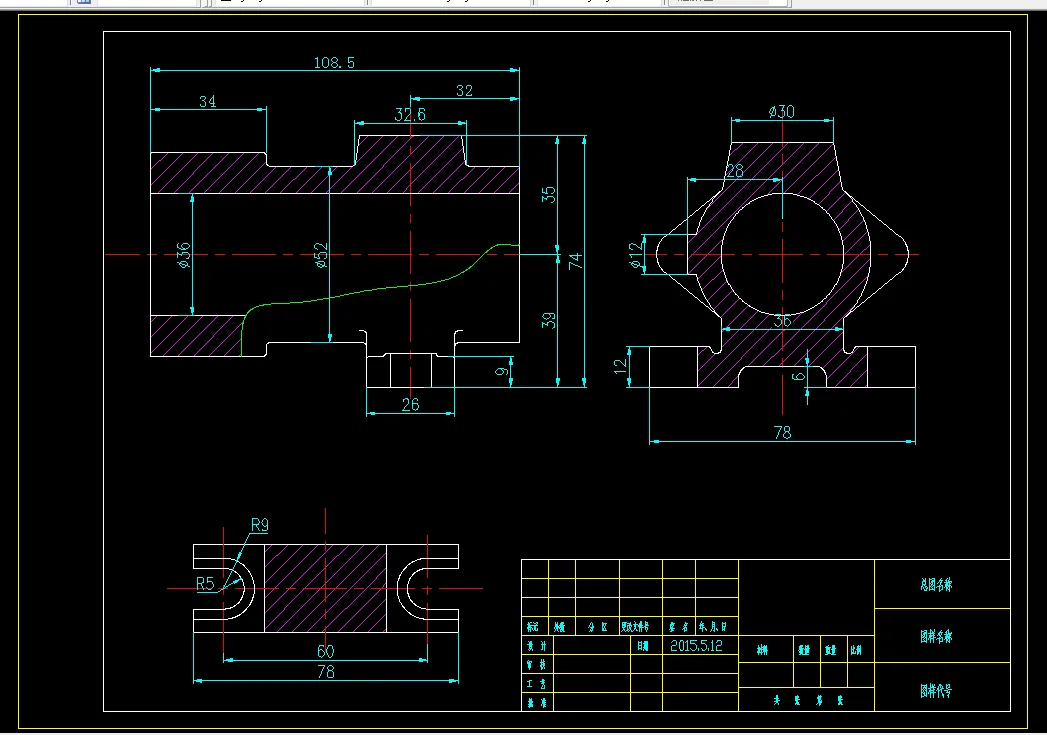The image size is (1047, 735).
Task: Click the ø12 hole diameter dimension
Action: tap(636, 255)
